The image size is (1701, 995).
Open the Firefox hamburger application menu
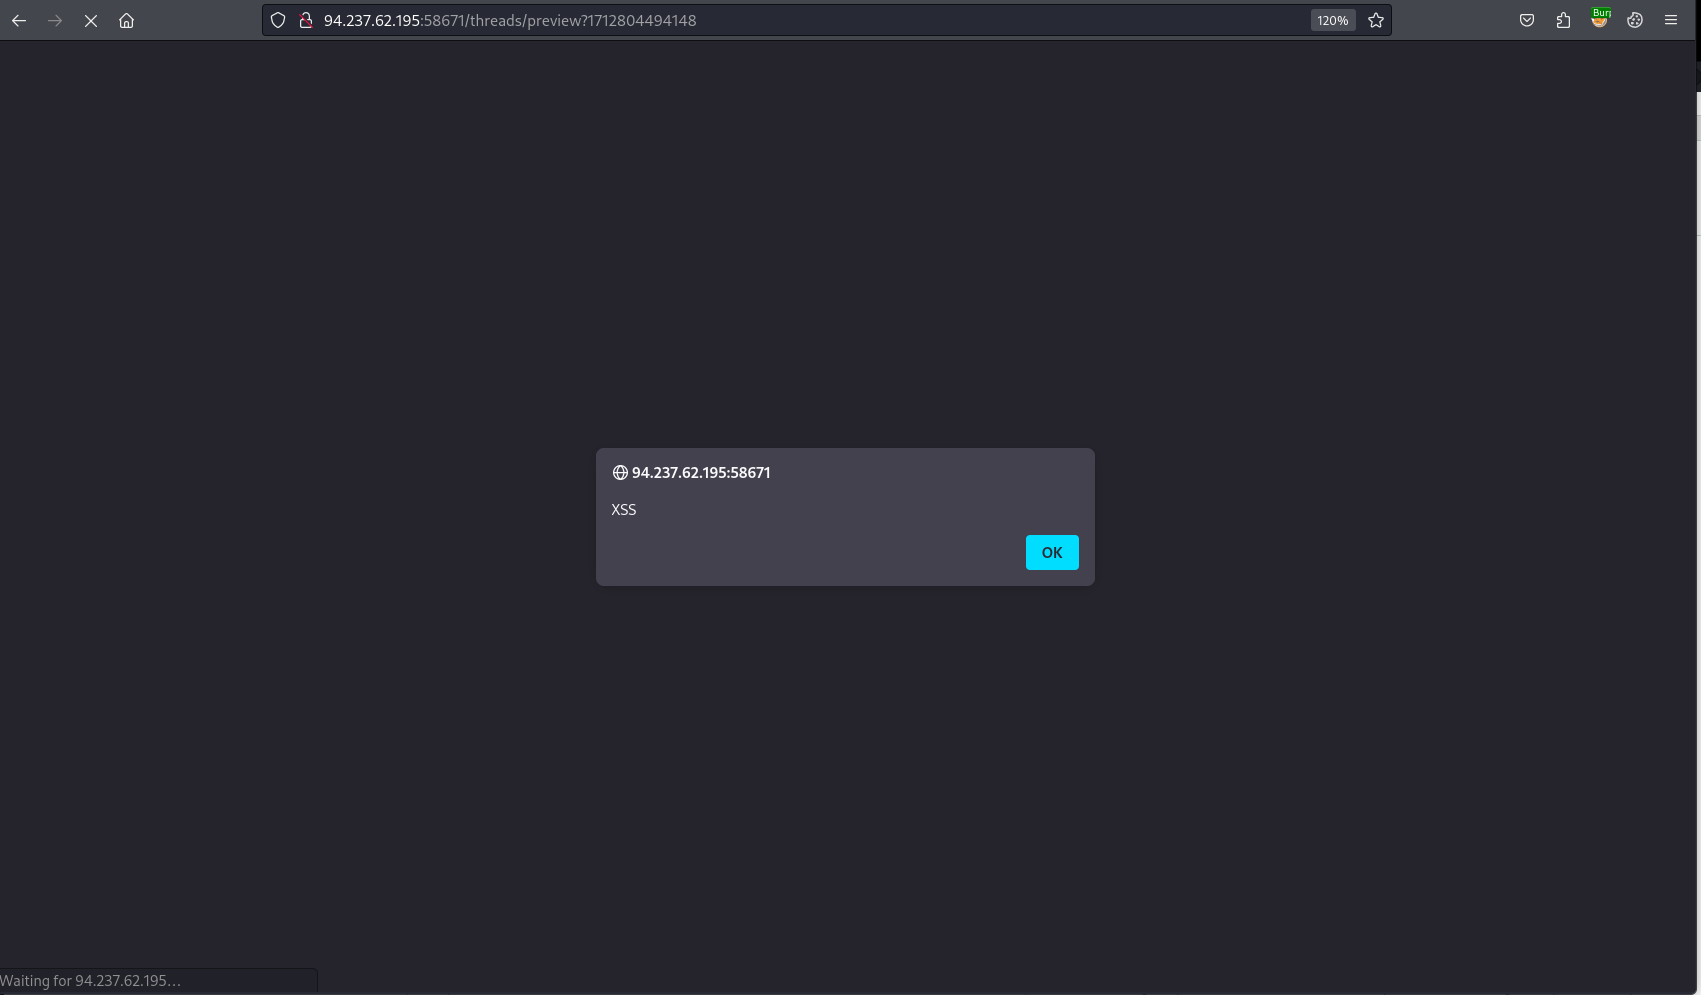pyautogui.click(x=1671, y=20)
